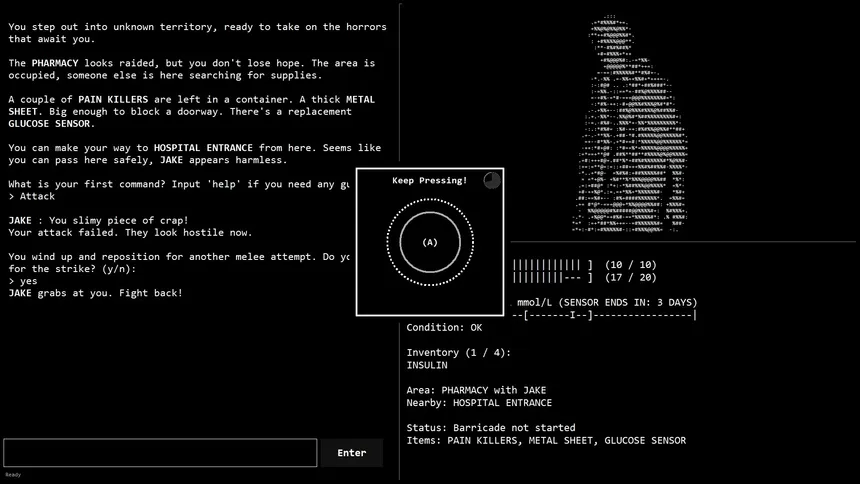Click 'JAKE grabs at you. Fight back!' line
This screenshot has height=484, width=860.
click(95, 293)
